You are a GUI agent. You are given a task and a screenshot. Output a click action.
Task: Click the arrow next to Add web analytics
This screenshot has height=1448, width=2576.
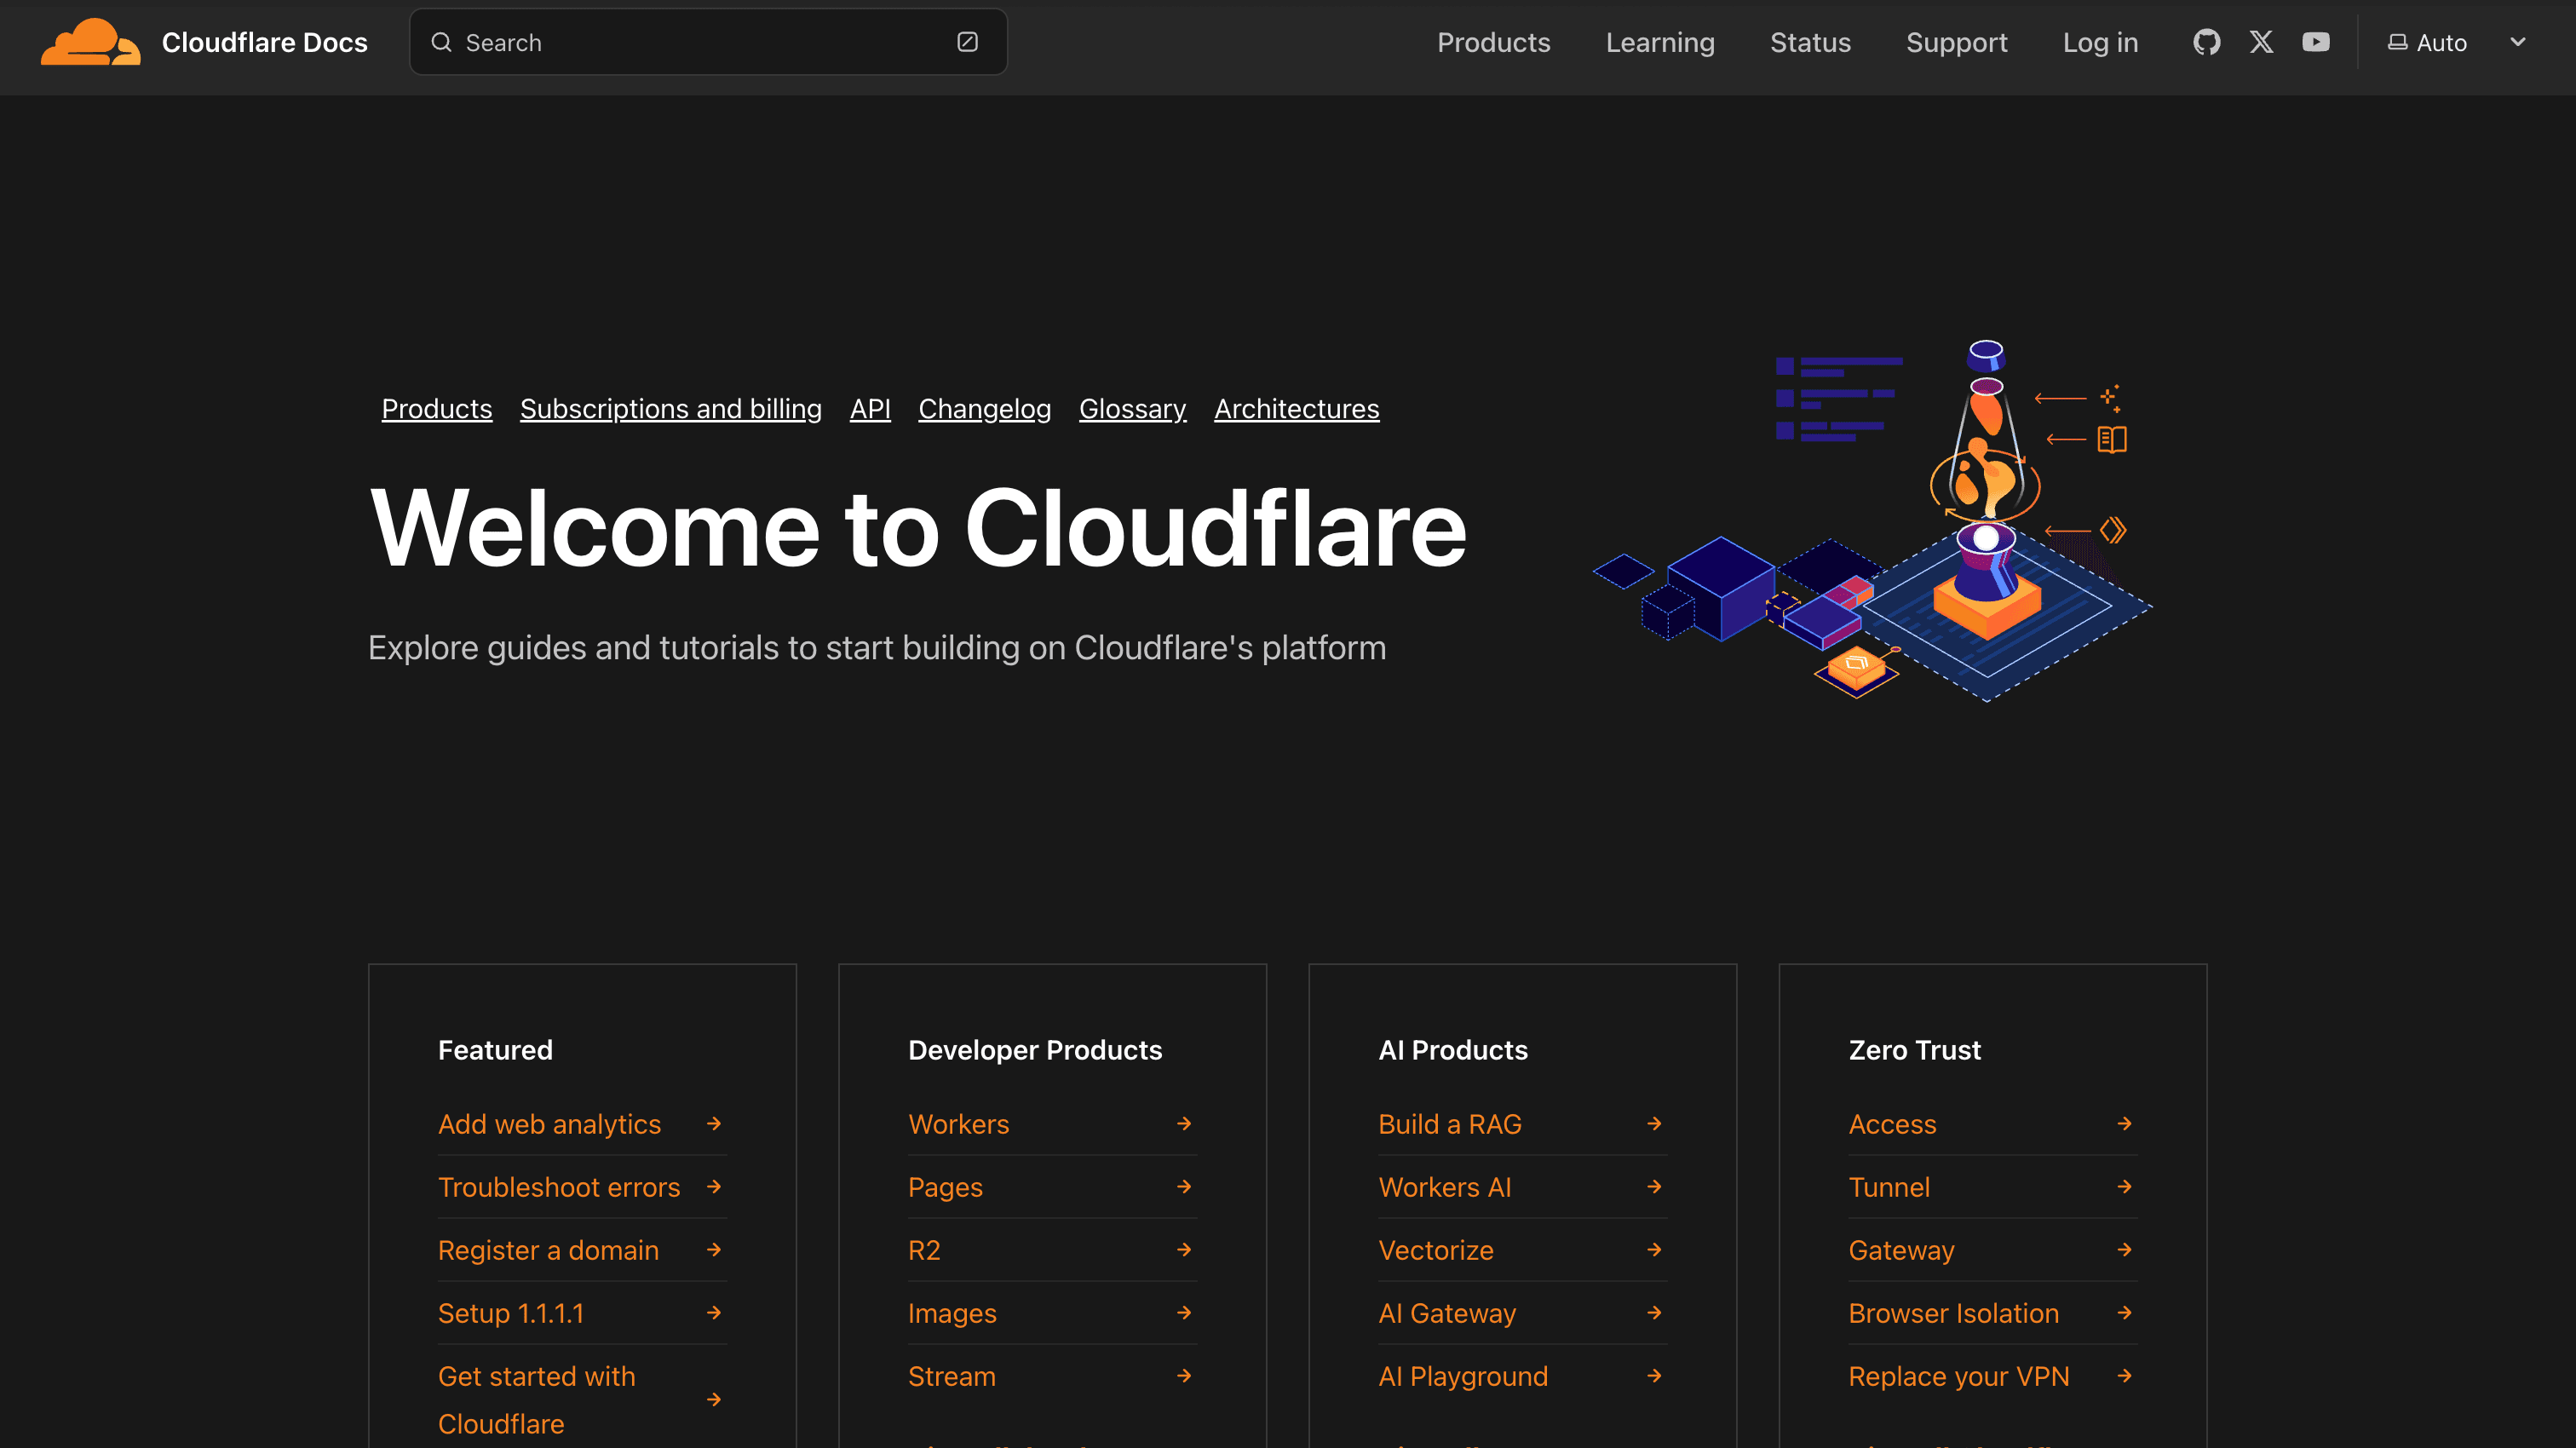pos(714,1124)
